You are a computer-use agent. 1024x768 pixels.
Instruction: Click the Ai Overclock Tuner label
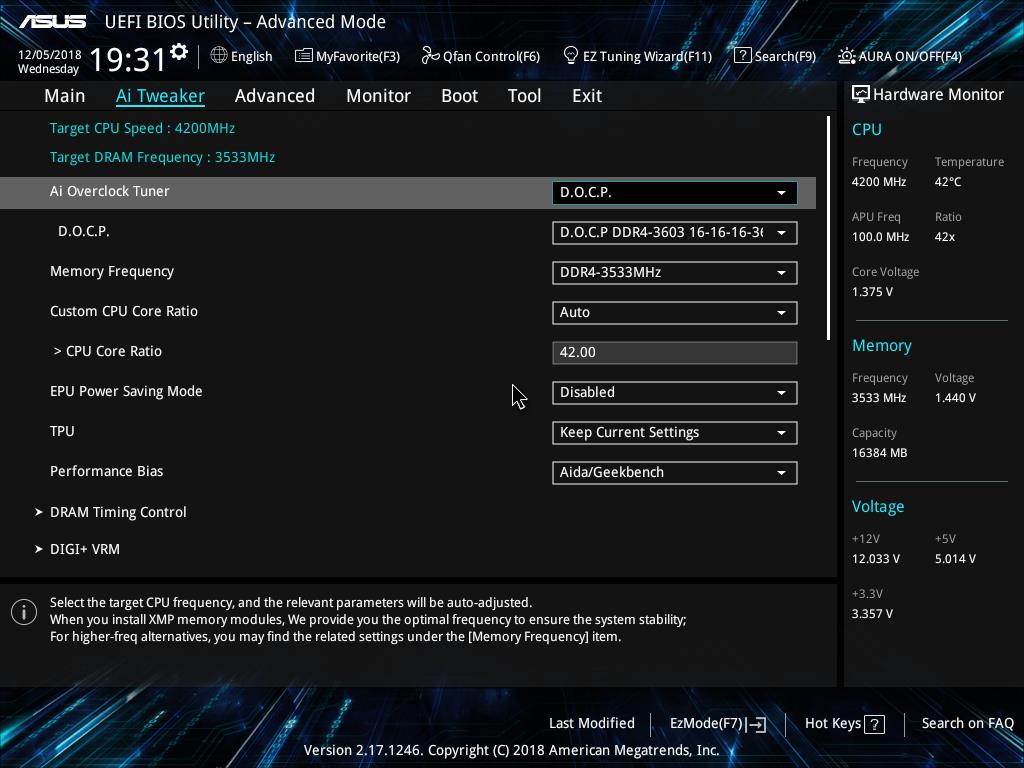point(110,191)
